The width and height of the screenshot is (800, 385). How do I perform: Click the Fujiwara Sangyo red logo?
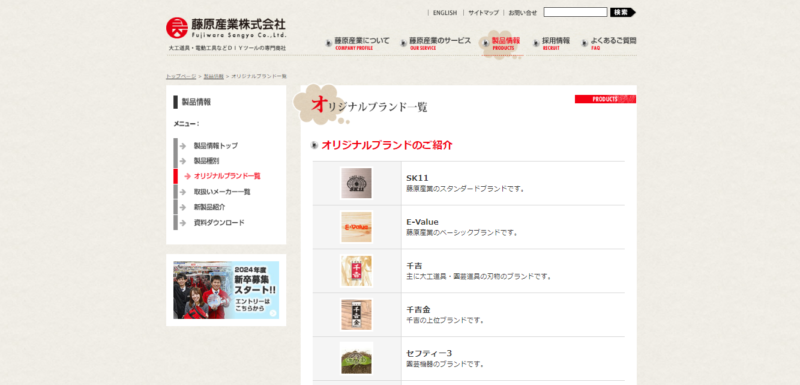(x=177, y=28)
